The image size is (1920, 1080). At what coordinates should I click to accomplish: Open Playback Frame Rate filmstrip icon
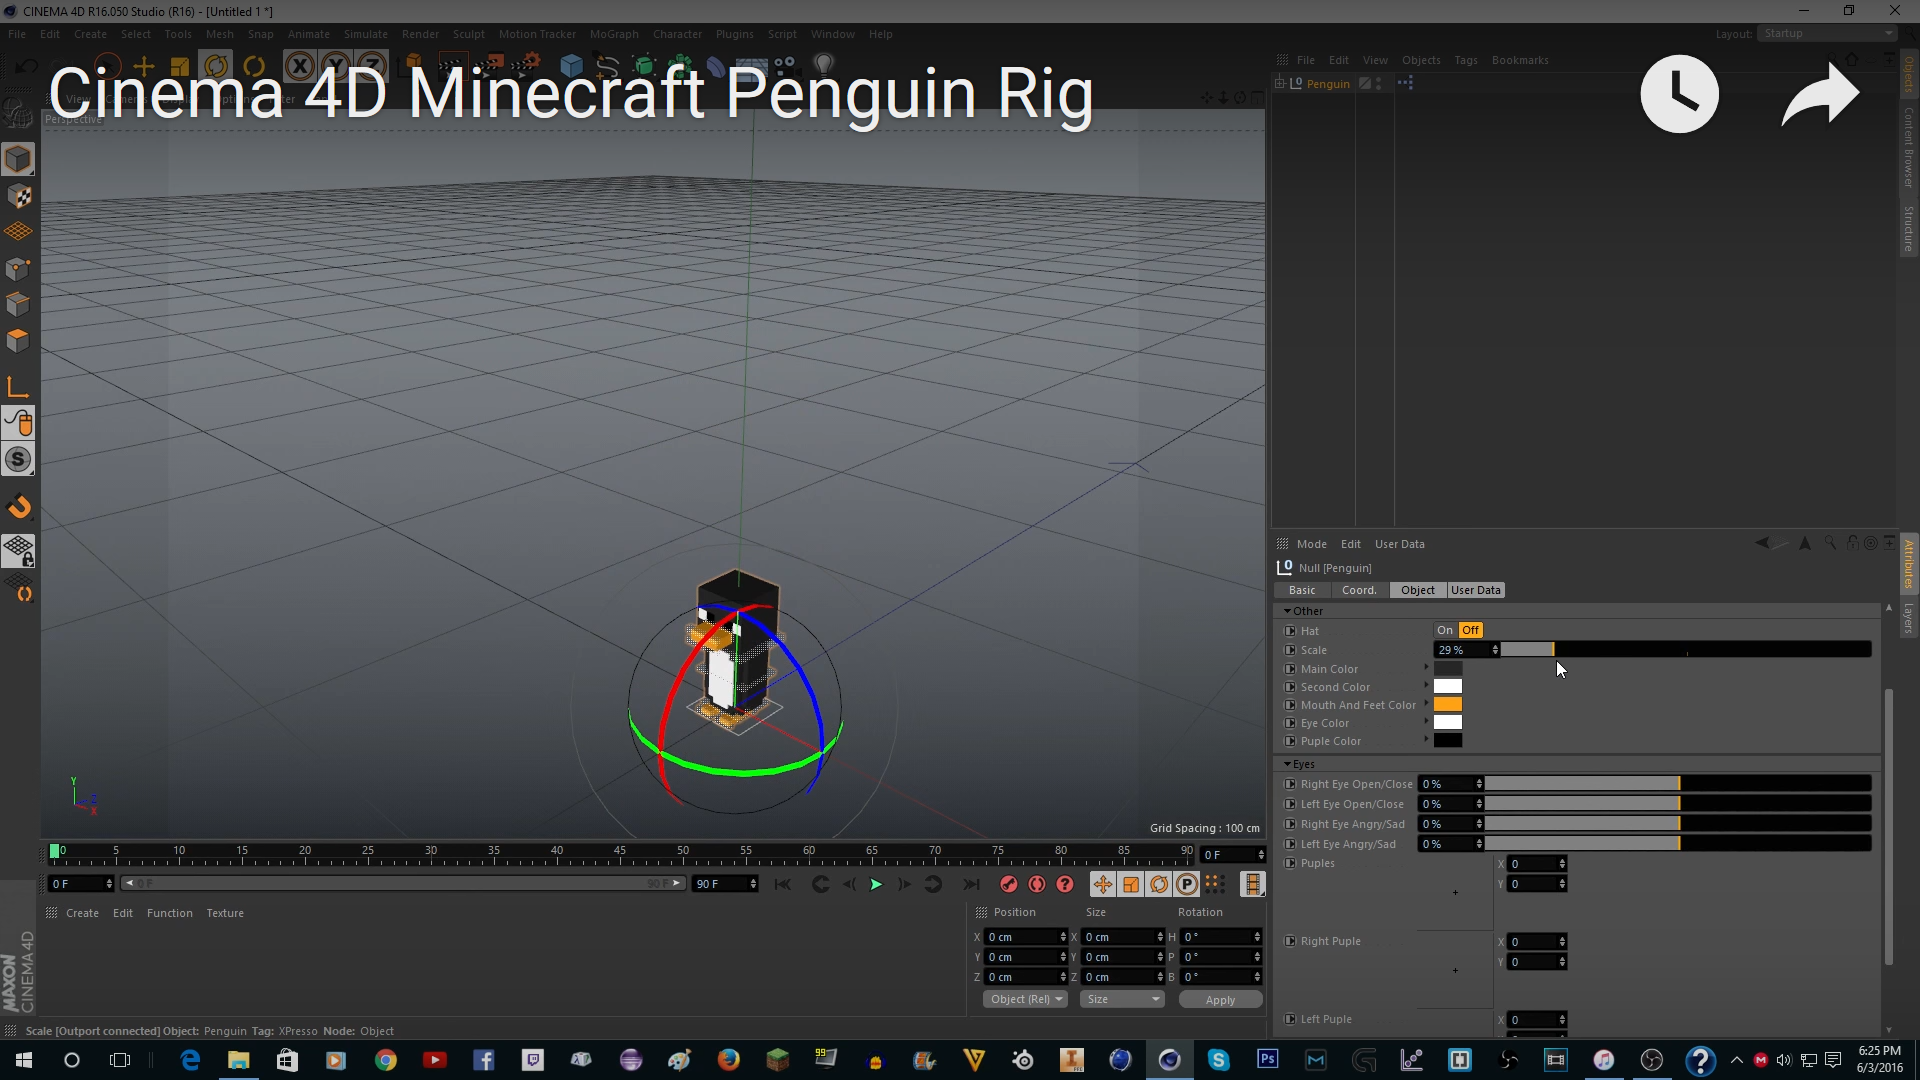tap(1252, 884)
